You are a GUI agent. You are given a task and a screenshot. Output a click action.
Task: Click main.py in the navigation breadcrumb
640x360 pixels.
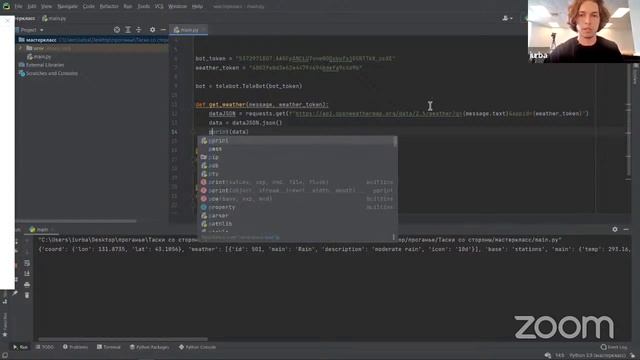pyautogui.click(x=54, y=18)
